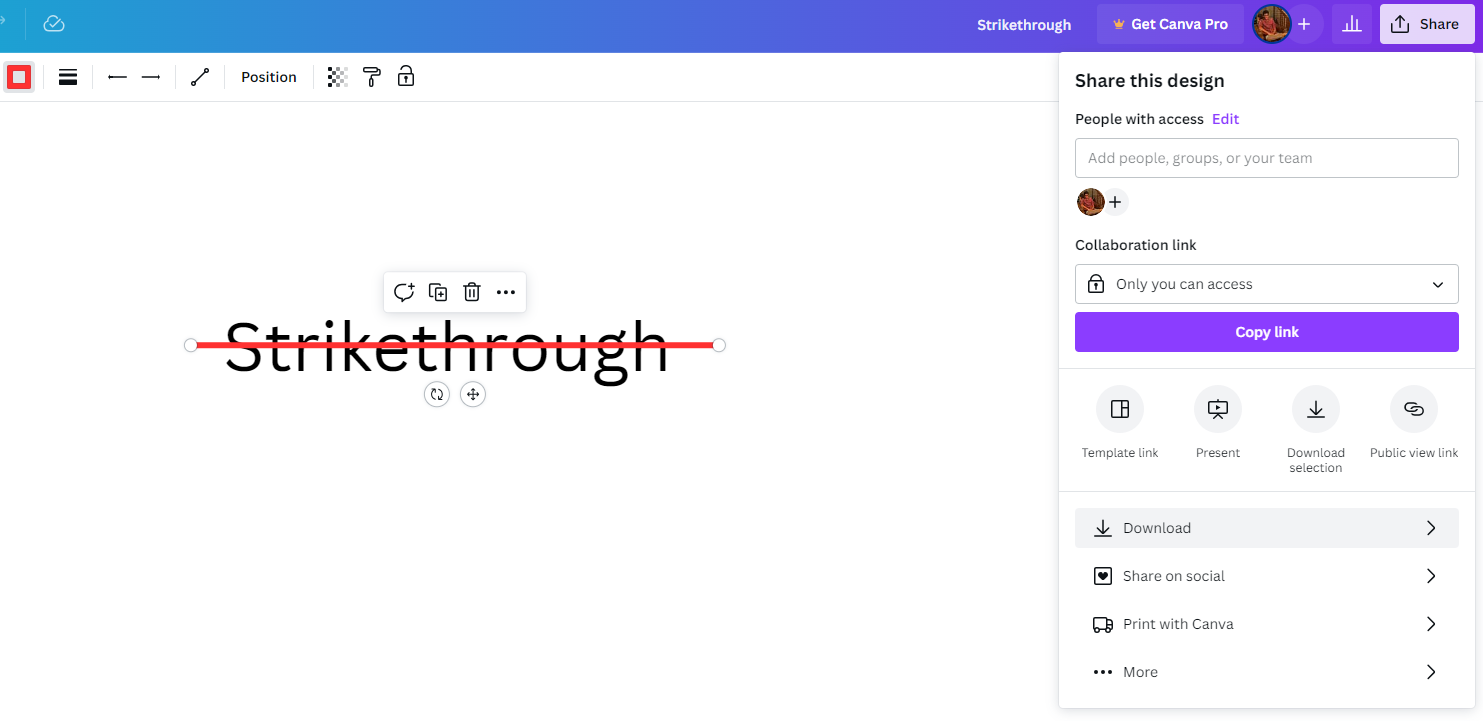Click the design title in top bar
The height and width of the screenshot is (721, 1483).
[x=1024, y=25]
